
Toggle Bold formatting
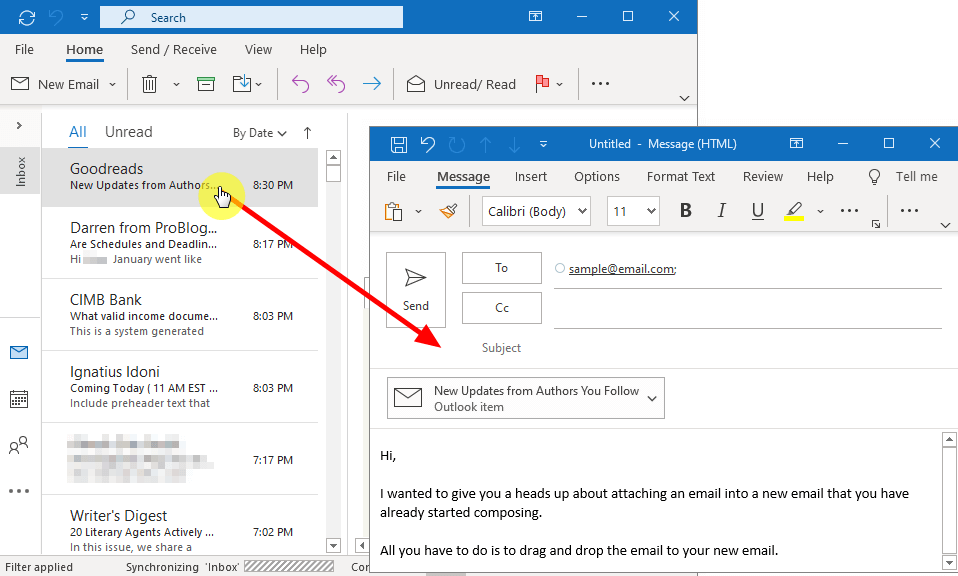coord(686,211)
